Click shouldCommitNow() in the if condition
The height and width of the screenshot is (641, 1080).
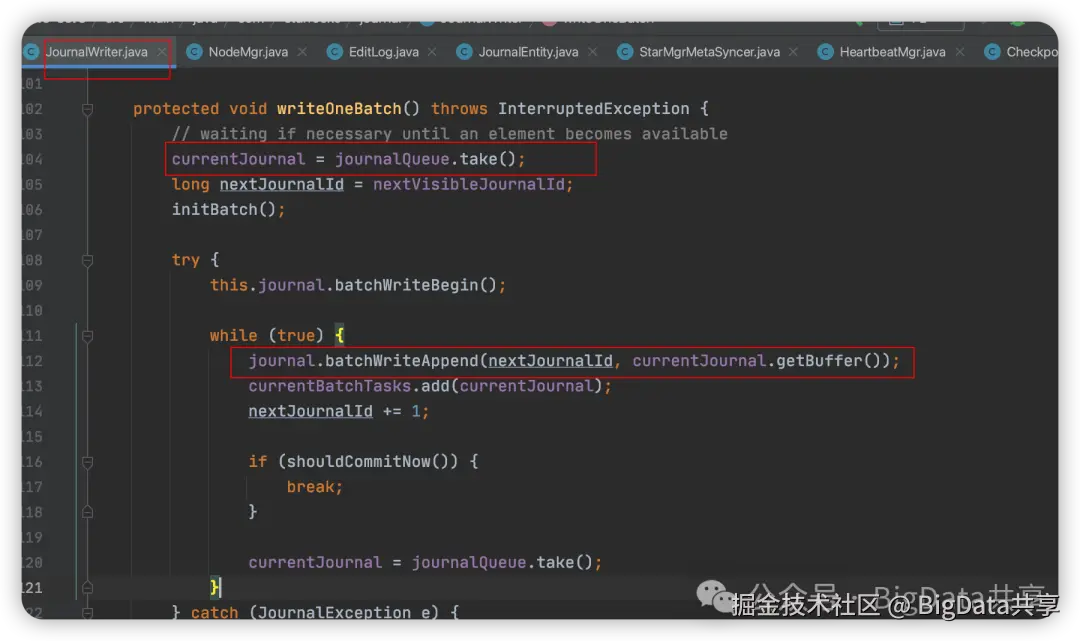[x=367, y=462]
